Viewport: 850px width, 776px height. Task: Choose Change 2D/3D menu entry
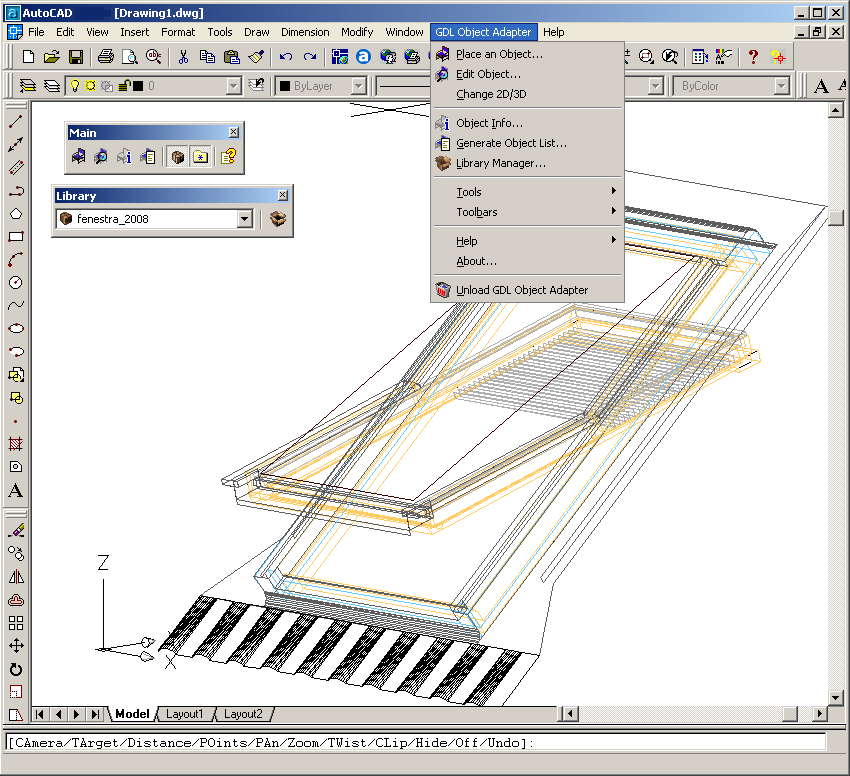point(528,94)
